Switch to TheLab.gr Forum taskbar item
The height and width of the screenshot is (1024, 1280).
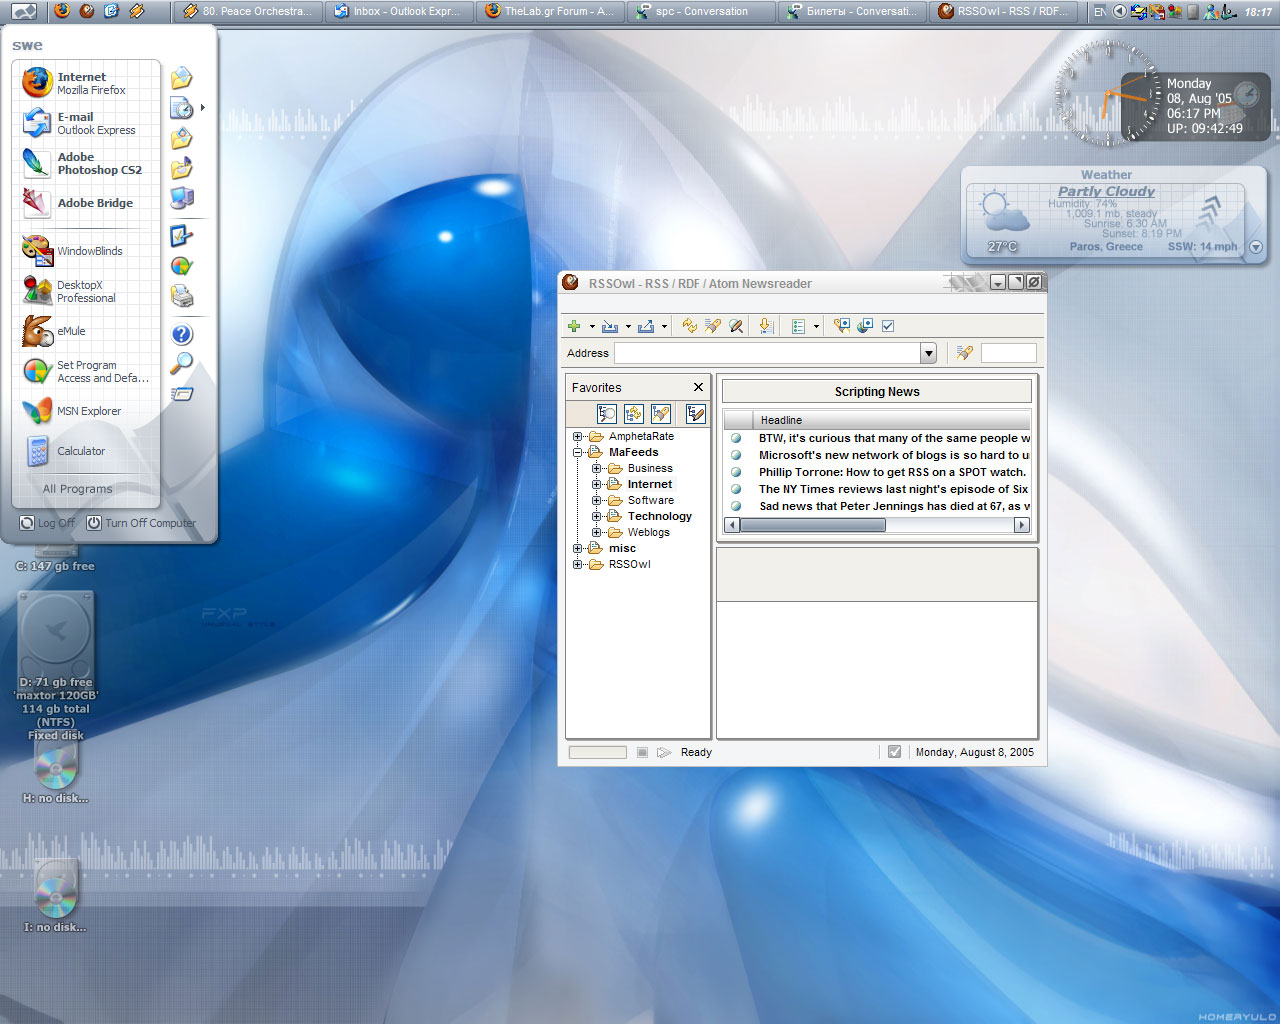[x=550, y=12]
